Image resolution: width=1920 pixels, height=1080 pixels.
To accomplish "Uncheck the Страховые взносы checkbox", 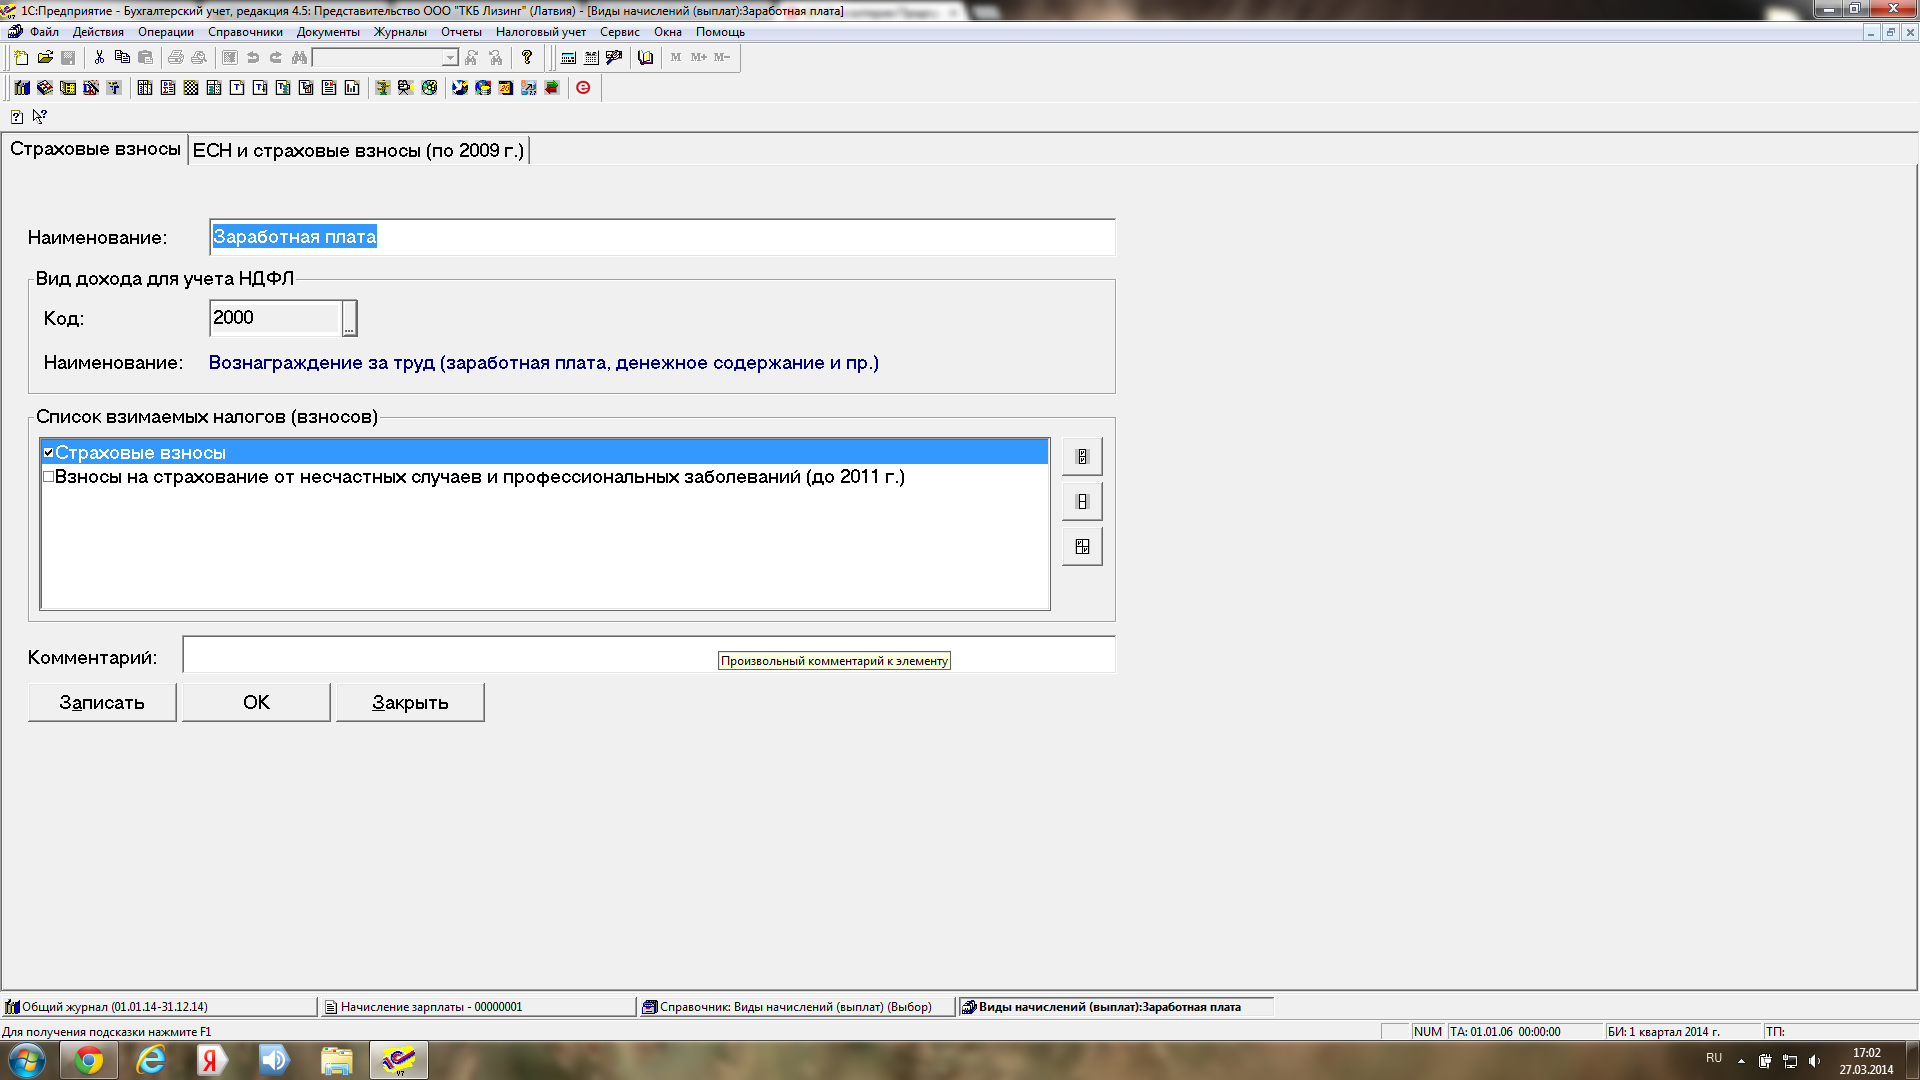I will pyautogui.click(x=48, y=453).
